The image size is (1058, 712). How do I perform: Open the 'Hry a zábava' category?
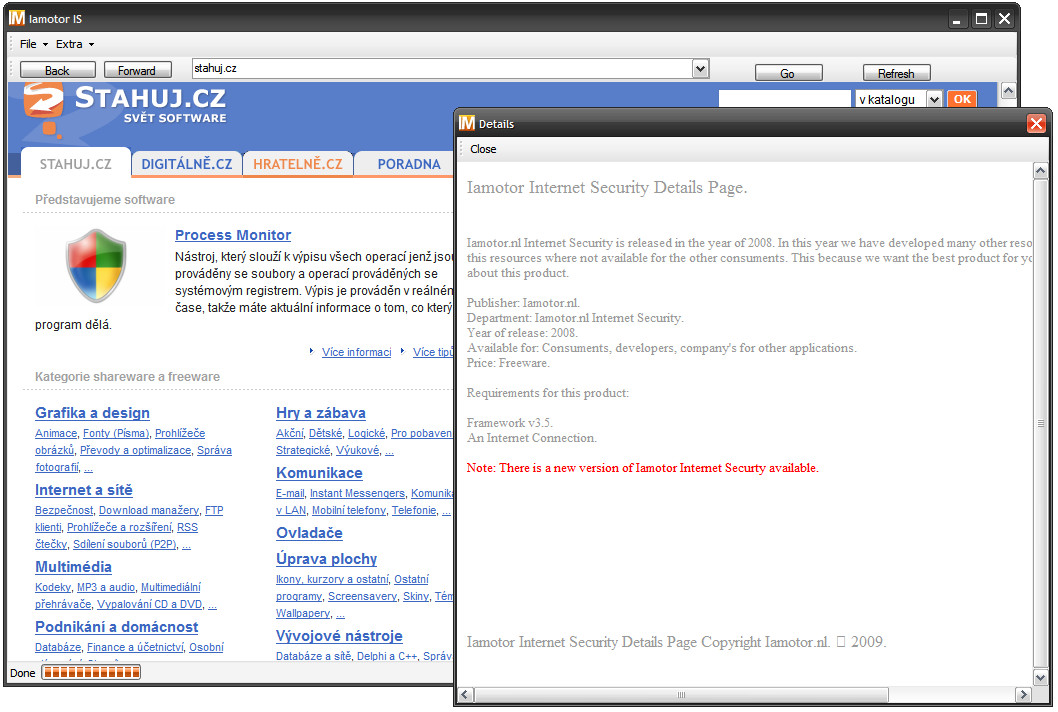click(x=321, y=413)
